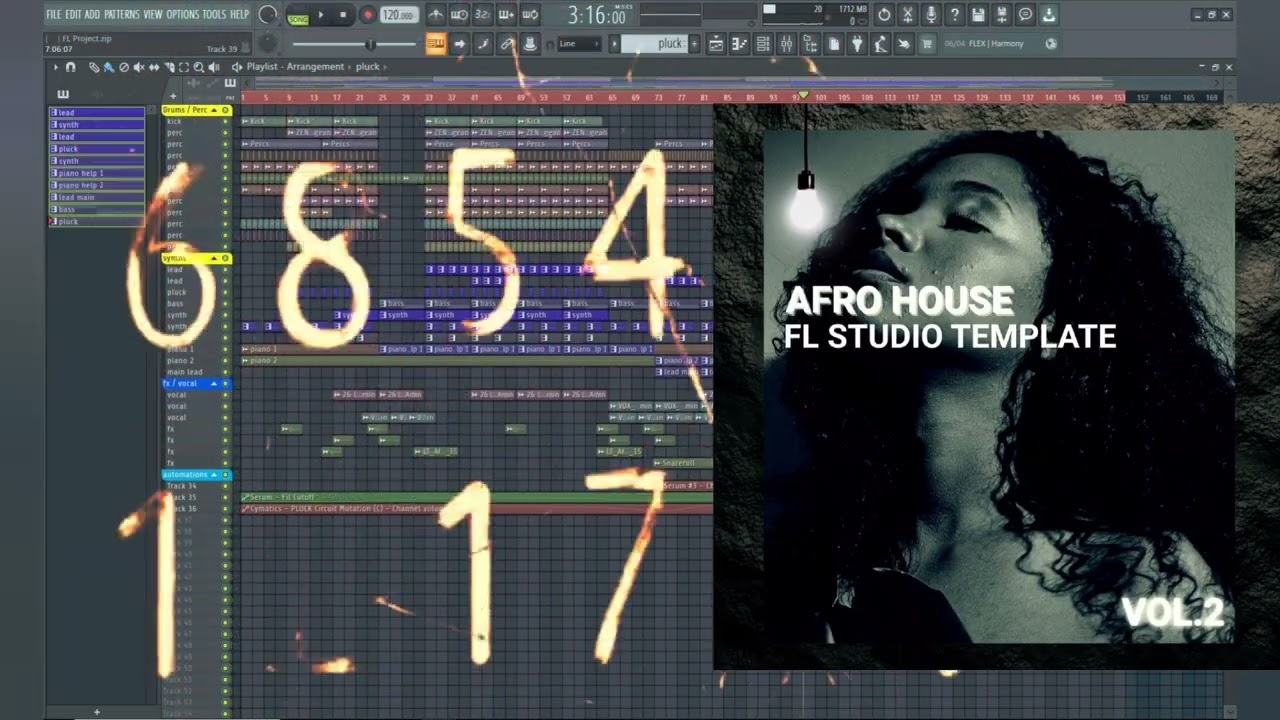The width and height of the screenshot is (1280, 720).
Task: Open the Line snap selector dropdown
Action: (x=579, y=43)
